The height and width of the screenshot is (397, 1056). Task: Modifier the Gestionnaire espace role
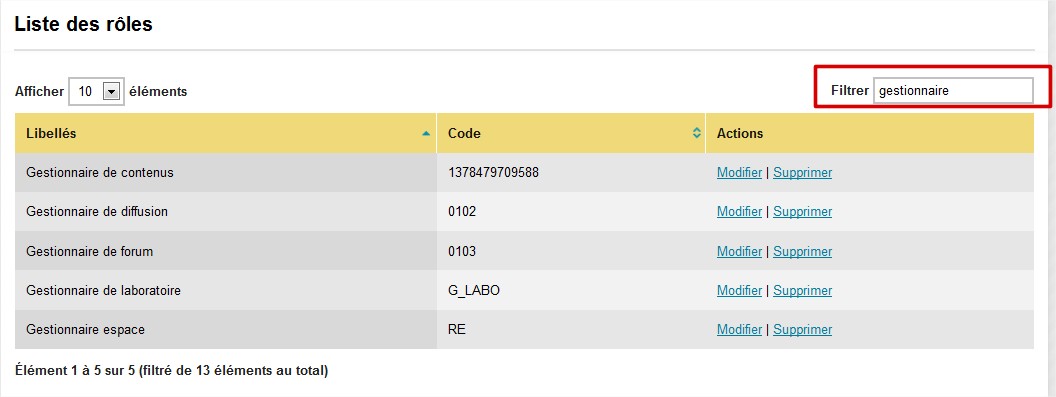pyautogui.click(x=739, y=330)
